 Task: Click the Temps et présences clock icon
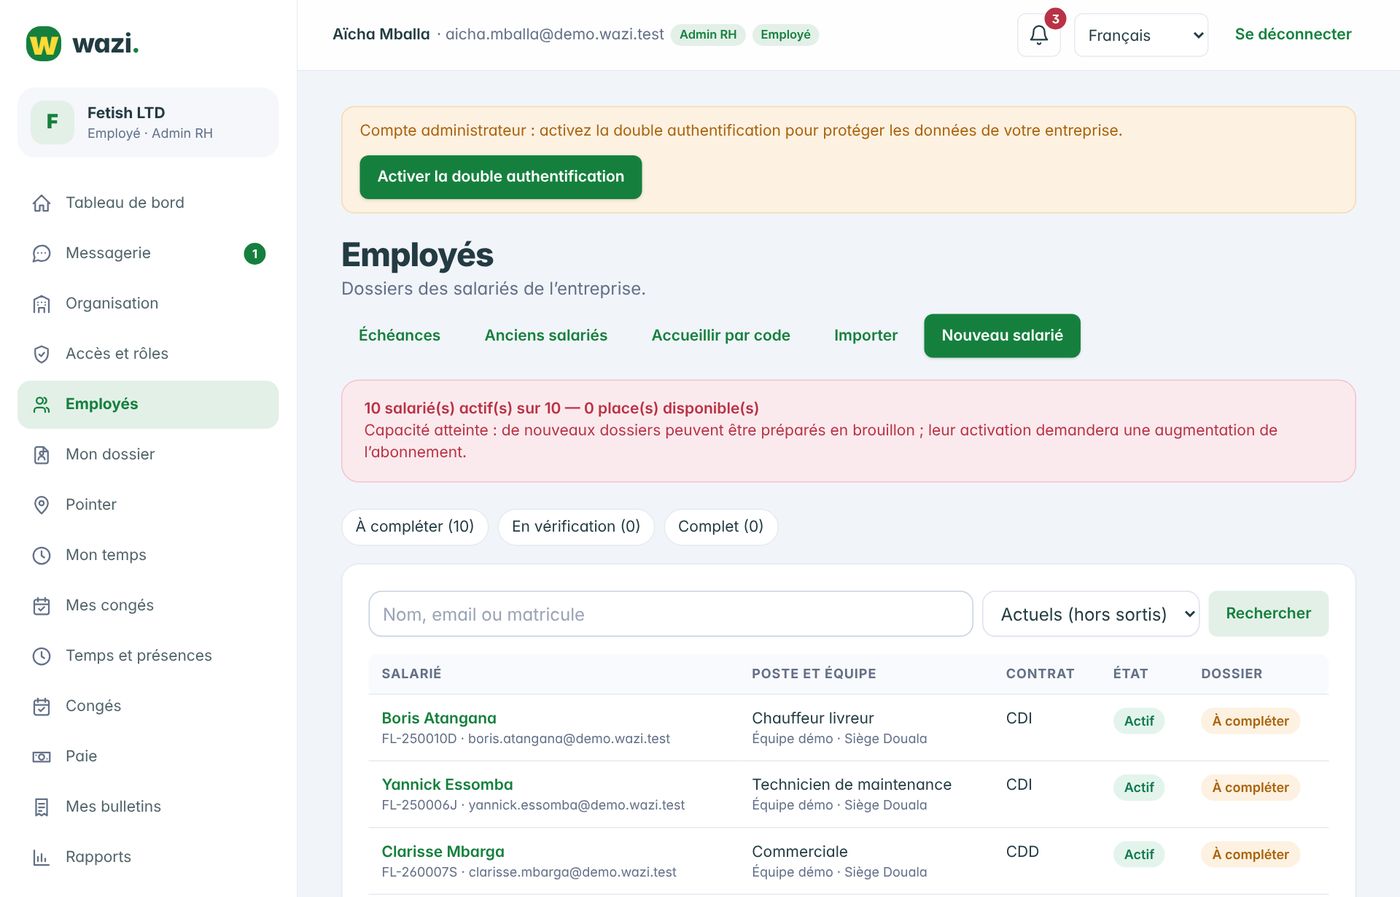[41, 656]
